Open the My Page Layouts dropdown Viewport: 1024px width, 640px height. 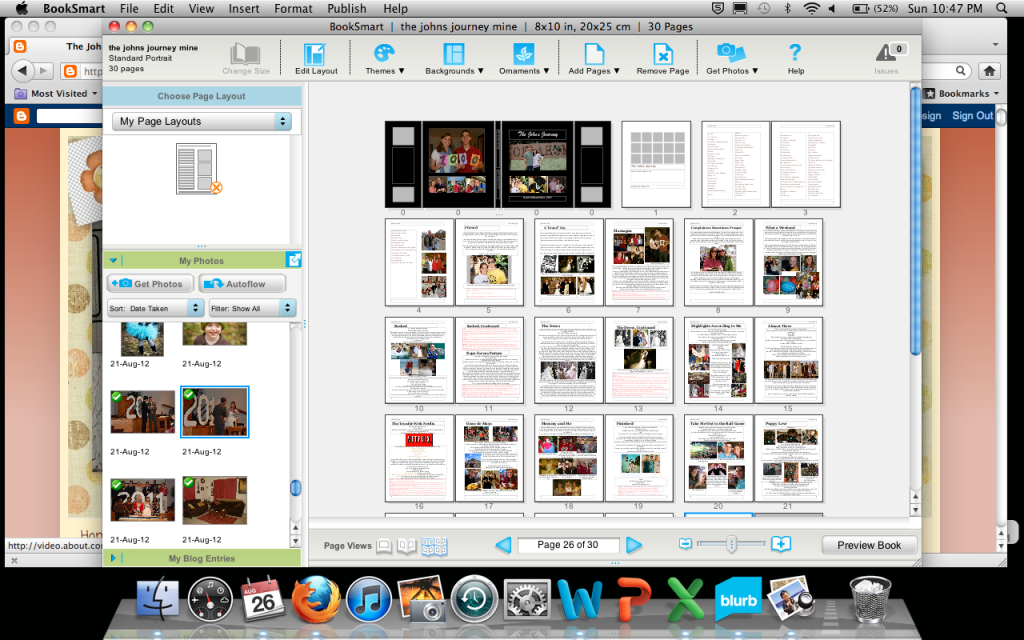click(201, 121)
